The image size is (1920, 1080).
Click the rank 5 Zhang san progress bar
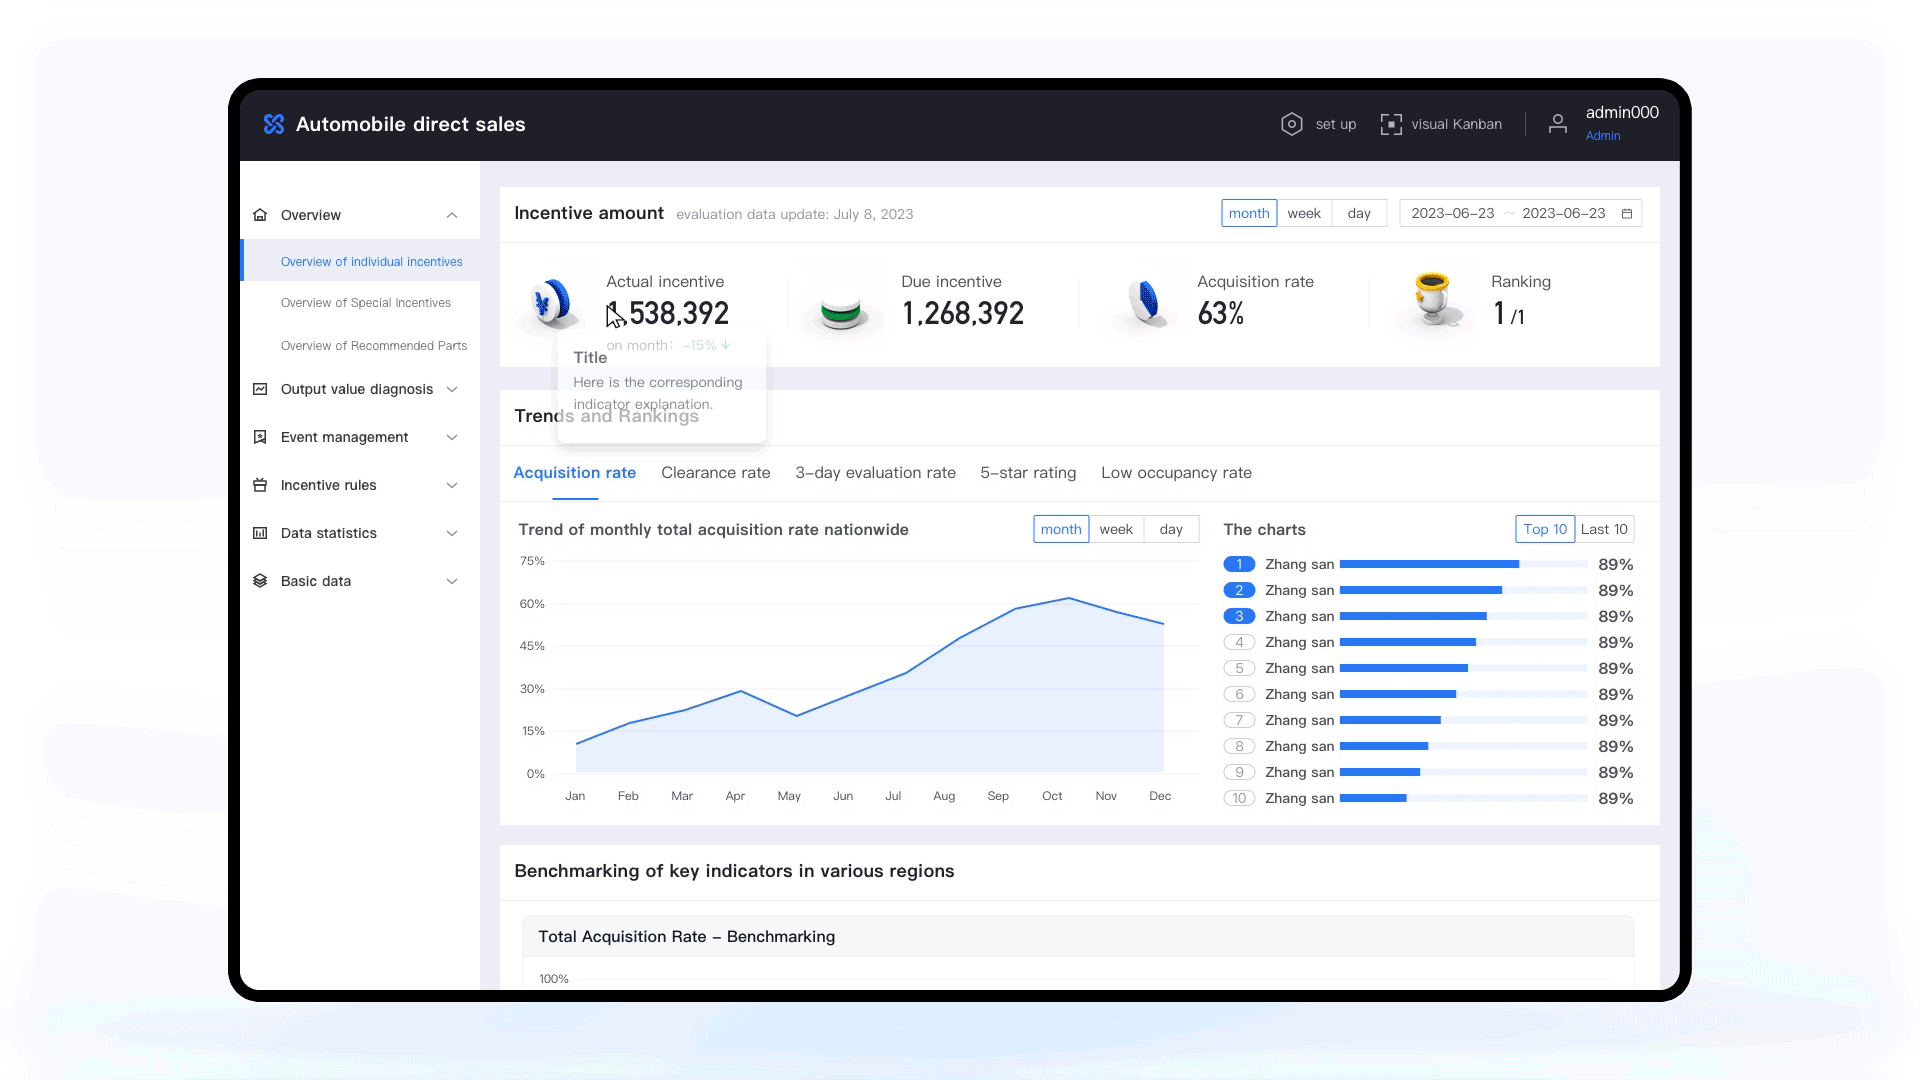point(1463,668)
